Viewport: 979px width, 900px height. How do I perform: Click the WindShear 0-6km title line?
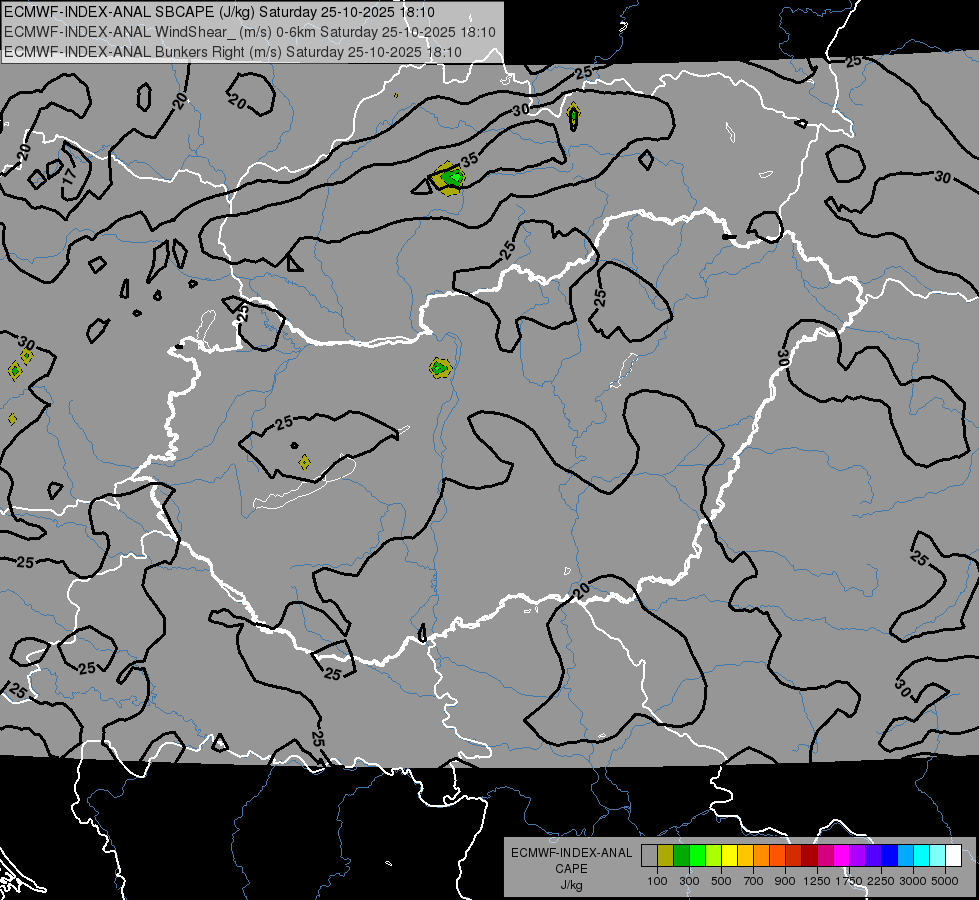click(x=250, y=32)
